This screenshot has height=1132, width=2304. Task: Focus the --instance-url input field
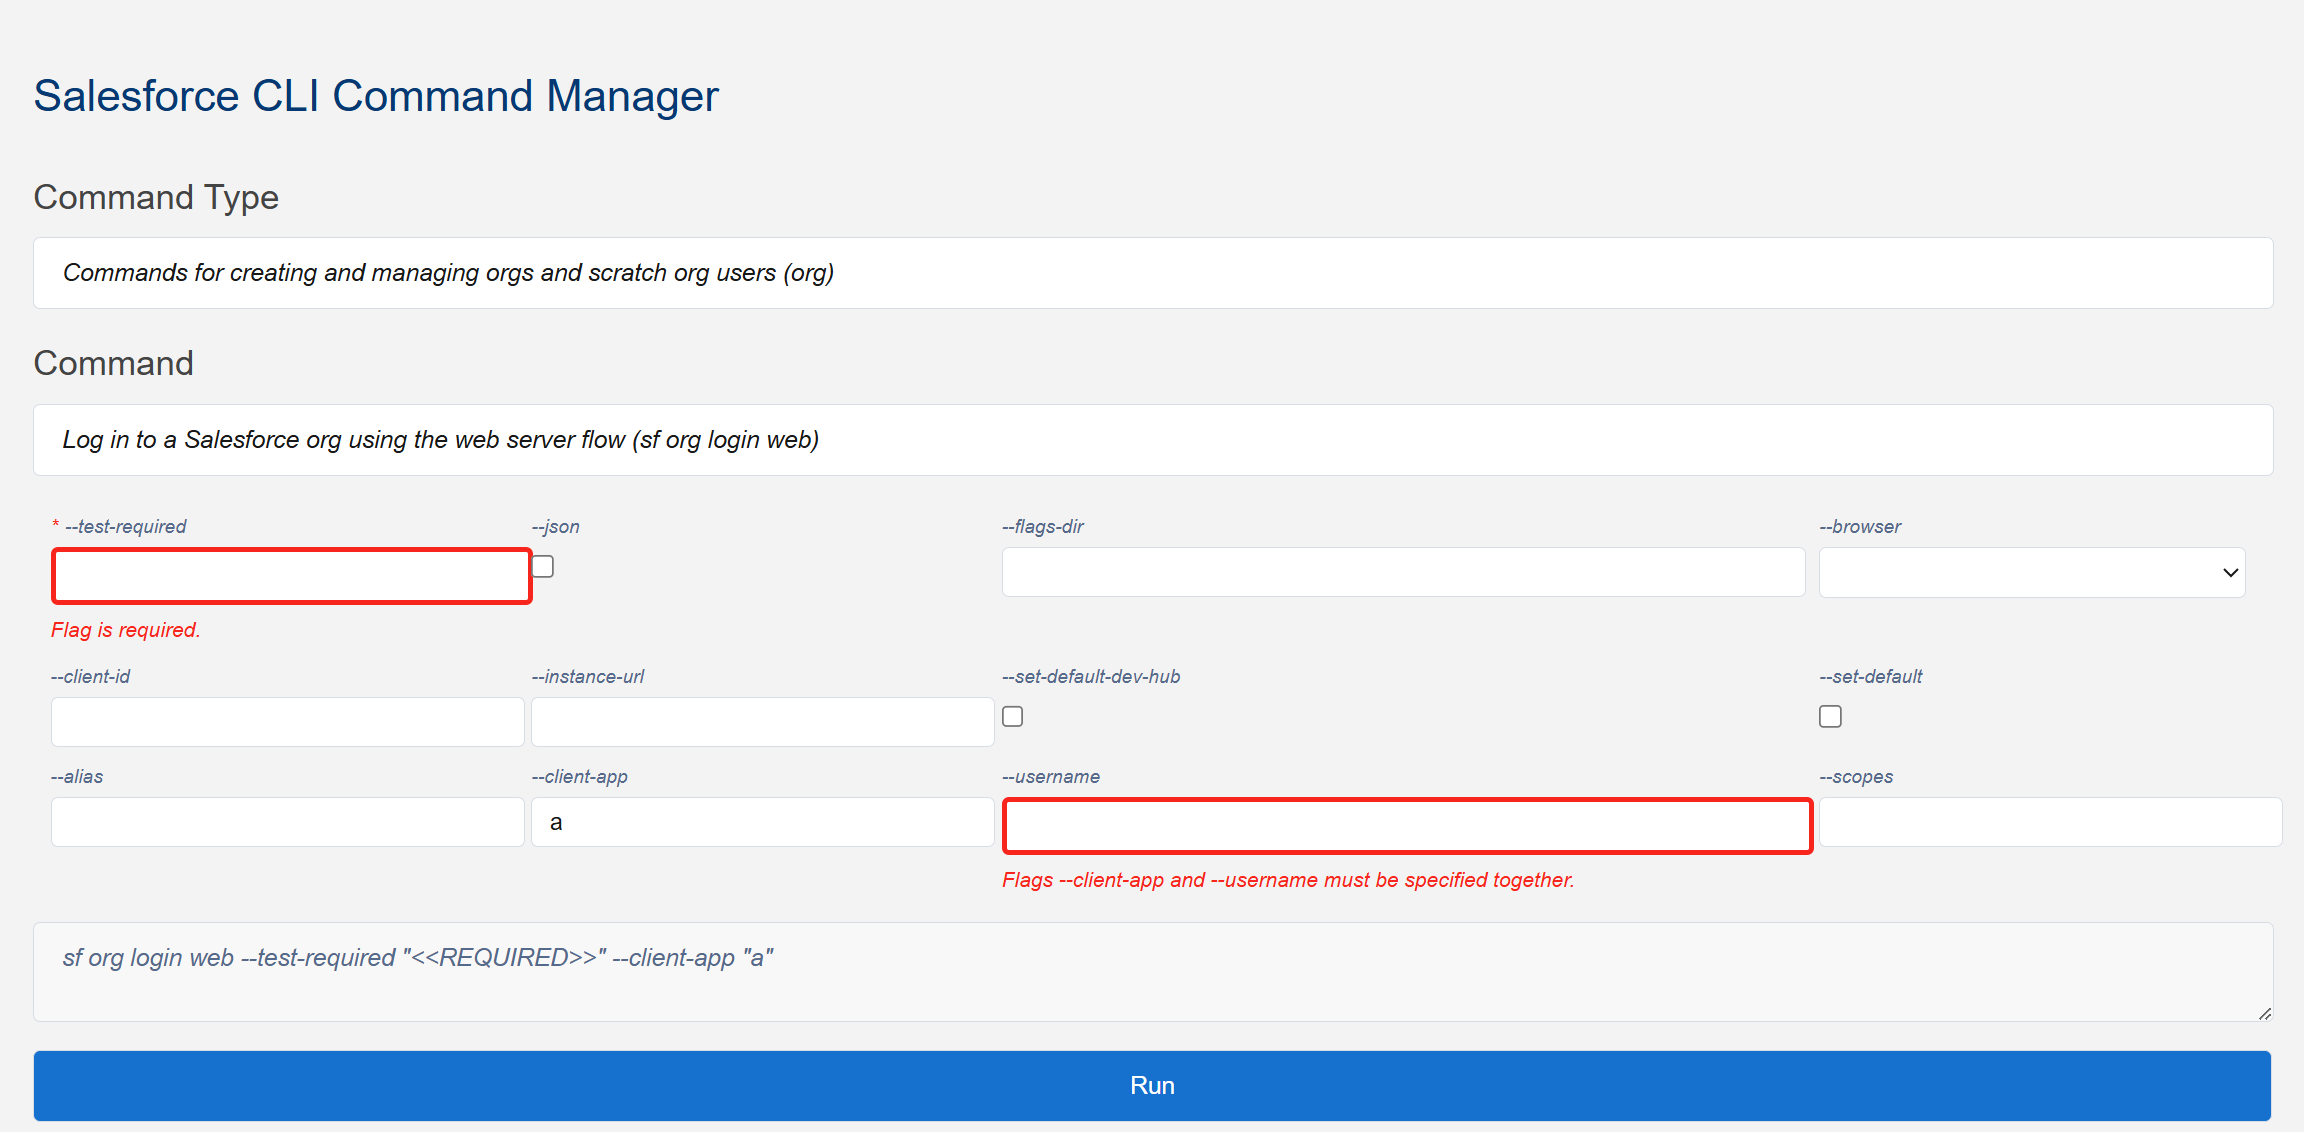[762, 722]
